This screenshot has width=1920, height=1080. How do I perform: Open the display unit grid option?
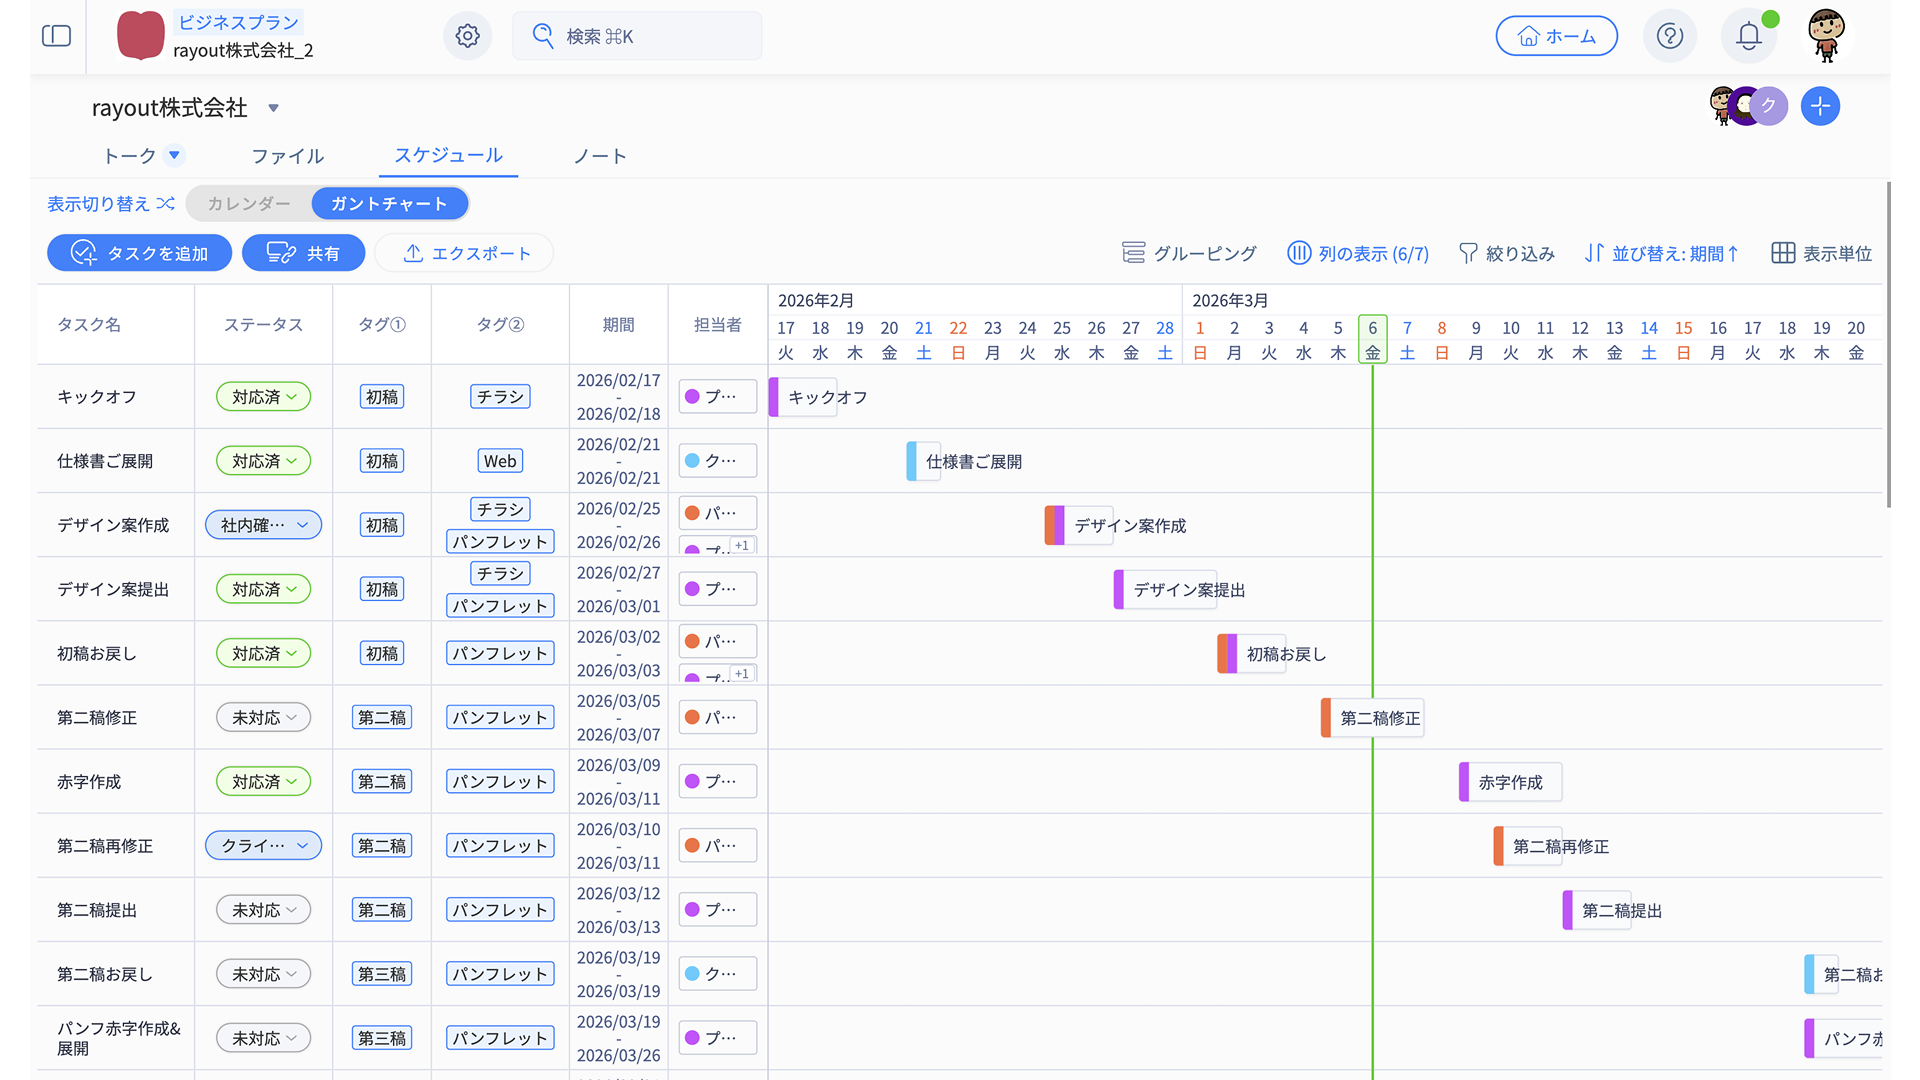pos(1821,253)
